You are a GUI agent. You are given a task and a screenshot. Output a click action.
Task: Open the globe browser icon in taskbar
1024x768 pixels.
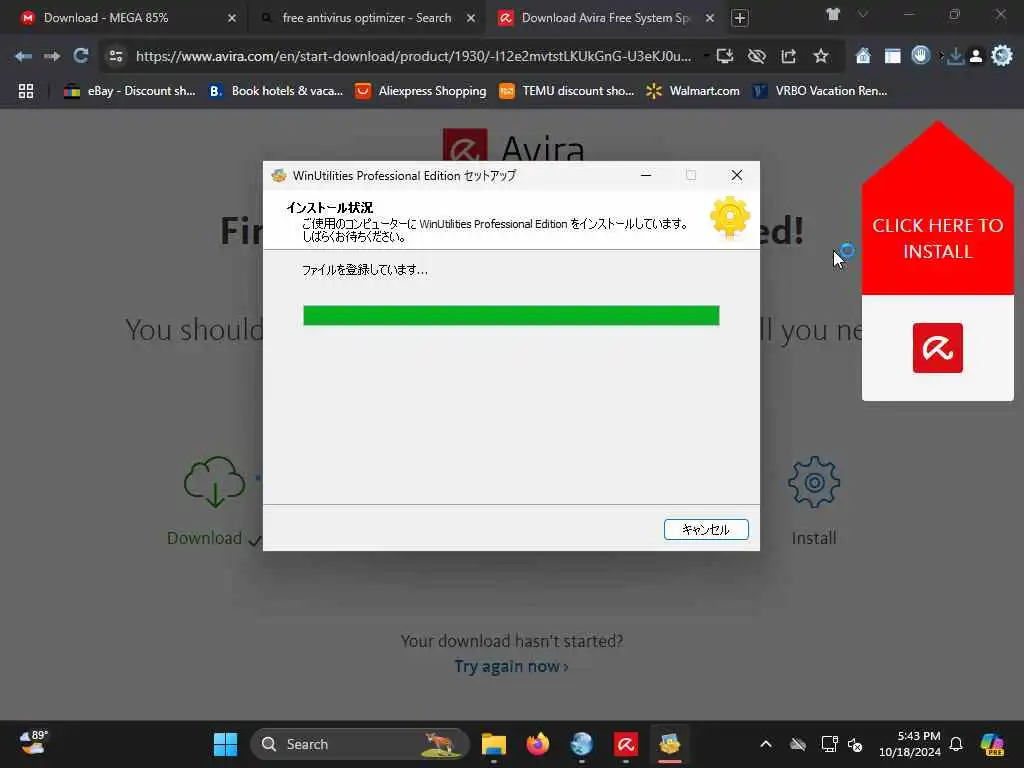[581, 744]
